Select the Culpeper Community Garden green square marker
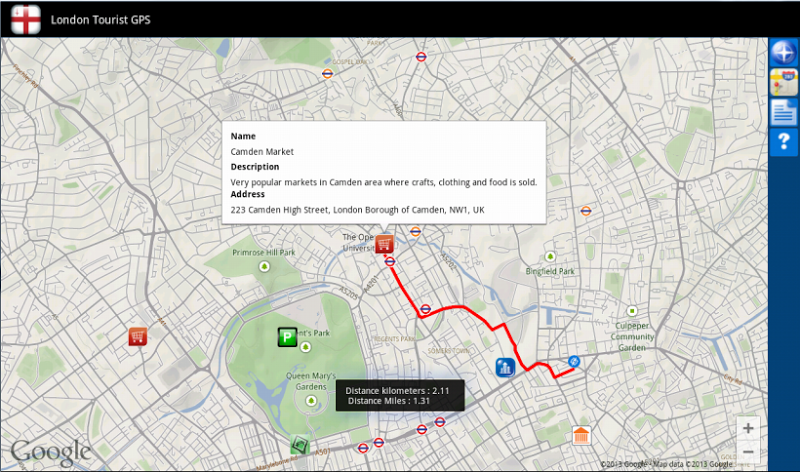 pos(632,311)
